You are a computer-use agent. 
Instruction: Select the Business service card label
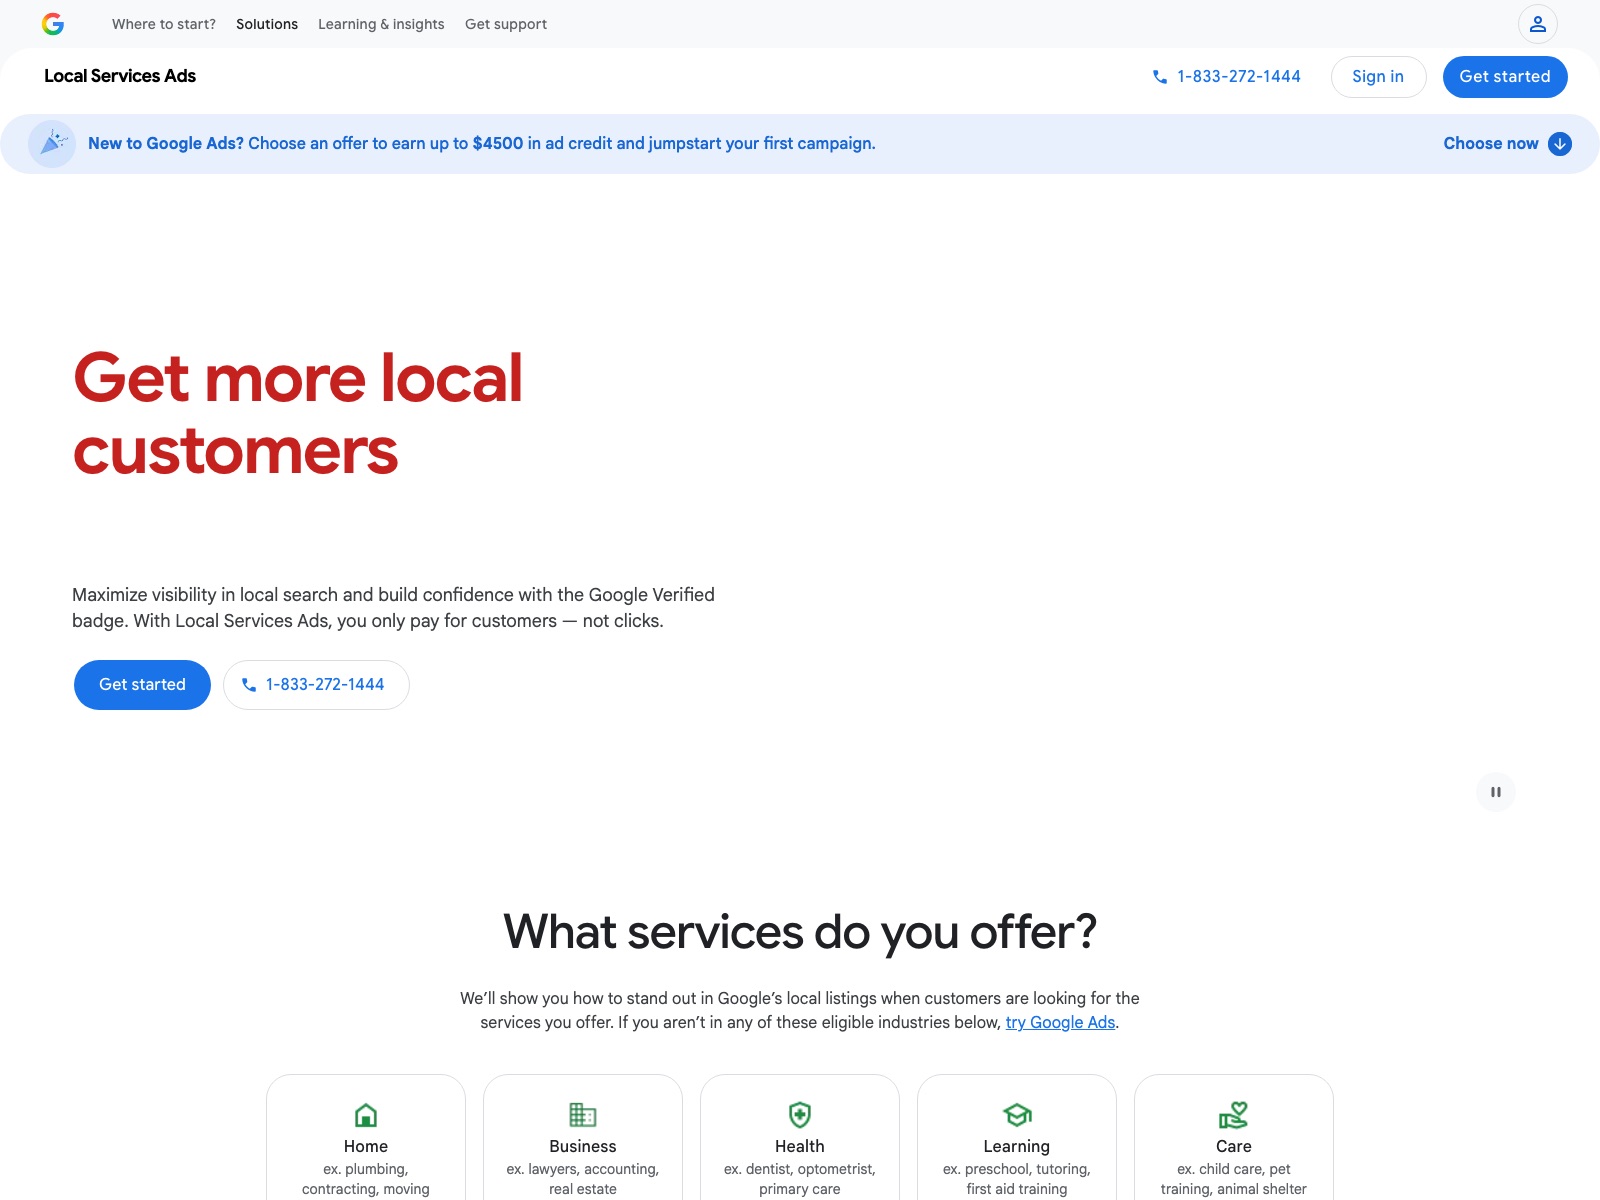(x=583, y=1146)
